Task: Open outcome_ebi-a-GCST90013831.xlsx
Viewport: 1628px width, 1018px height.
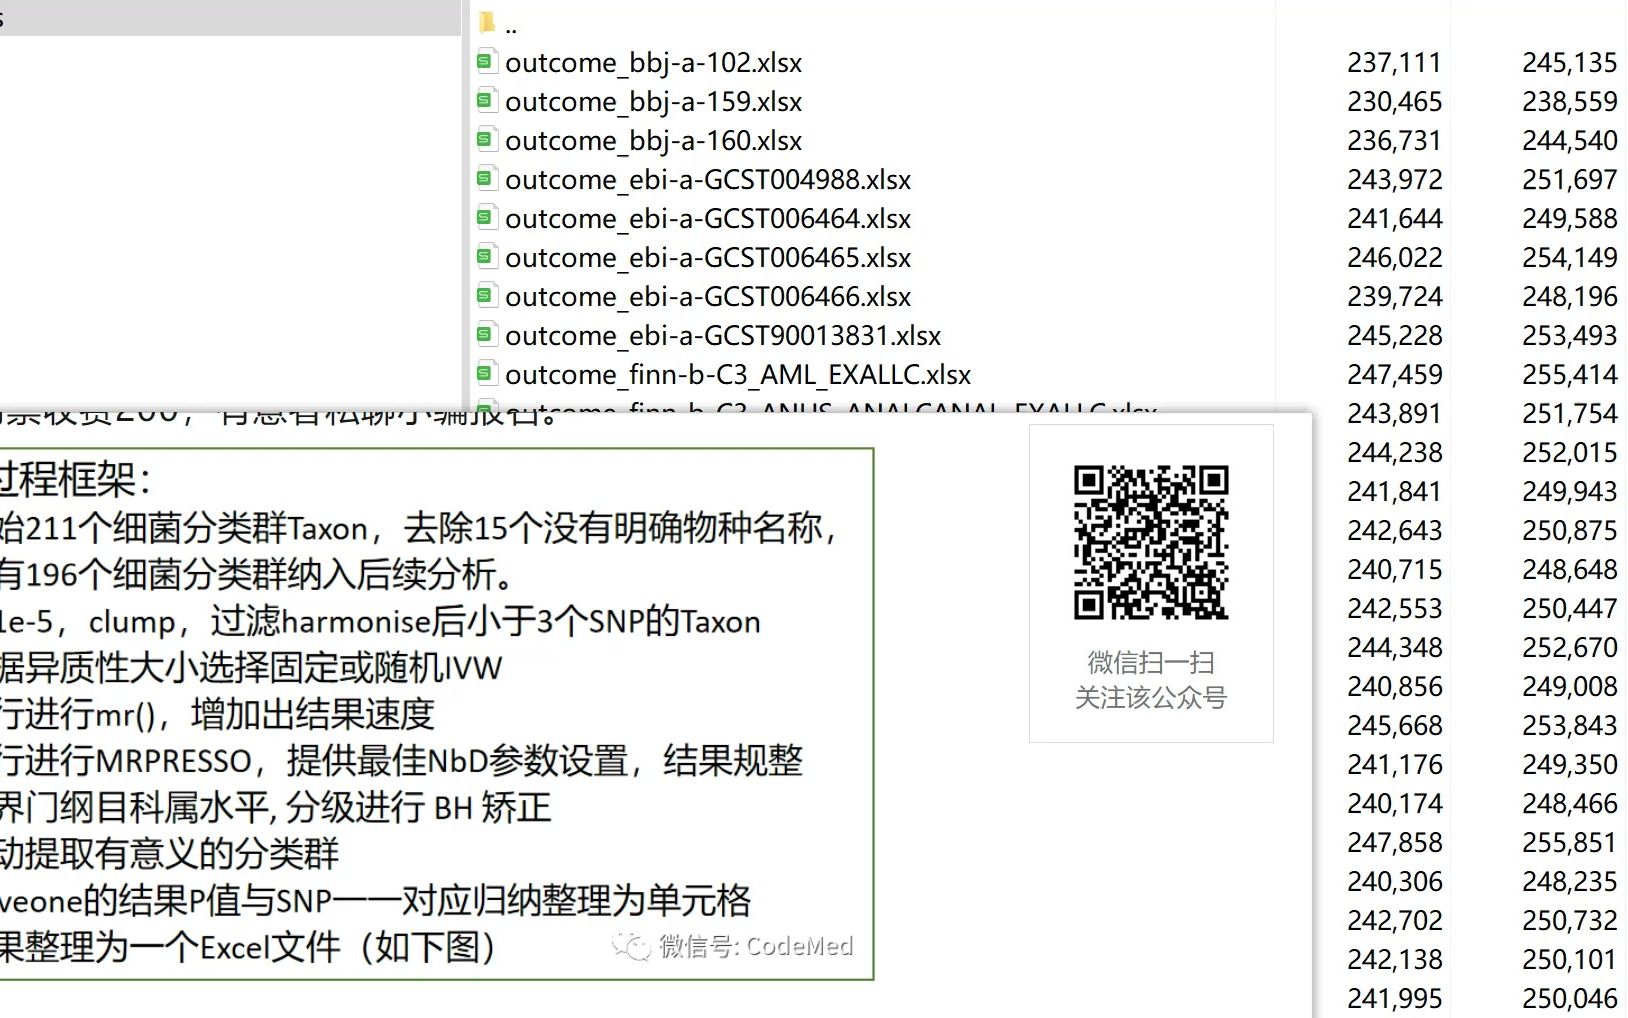Action: (x=726, y=335)
